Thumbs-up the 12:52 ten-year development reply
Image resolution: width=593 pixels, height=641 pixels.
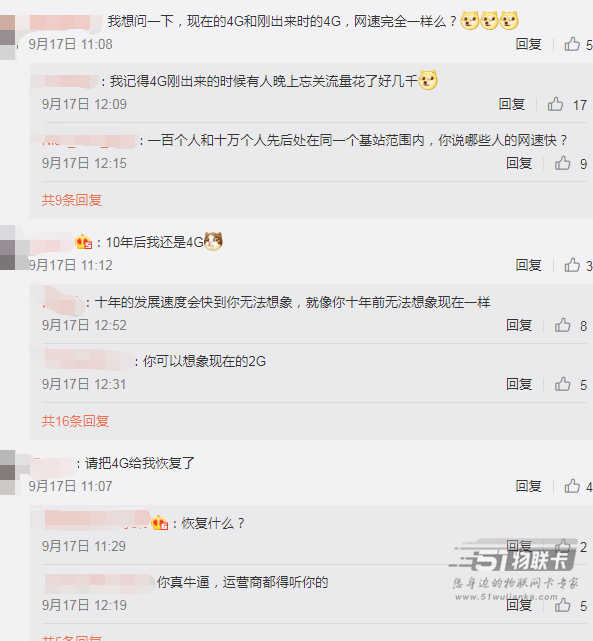click(563, 325)
